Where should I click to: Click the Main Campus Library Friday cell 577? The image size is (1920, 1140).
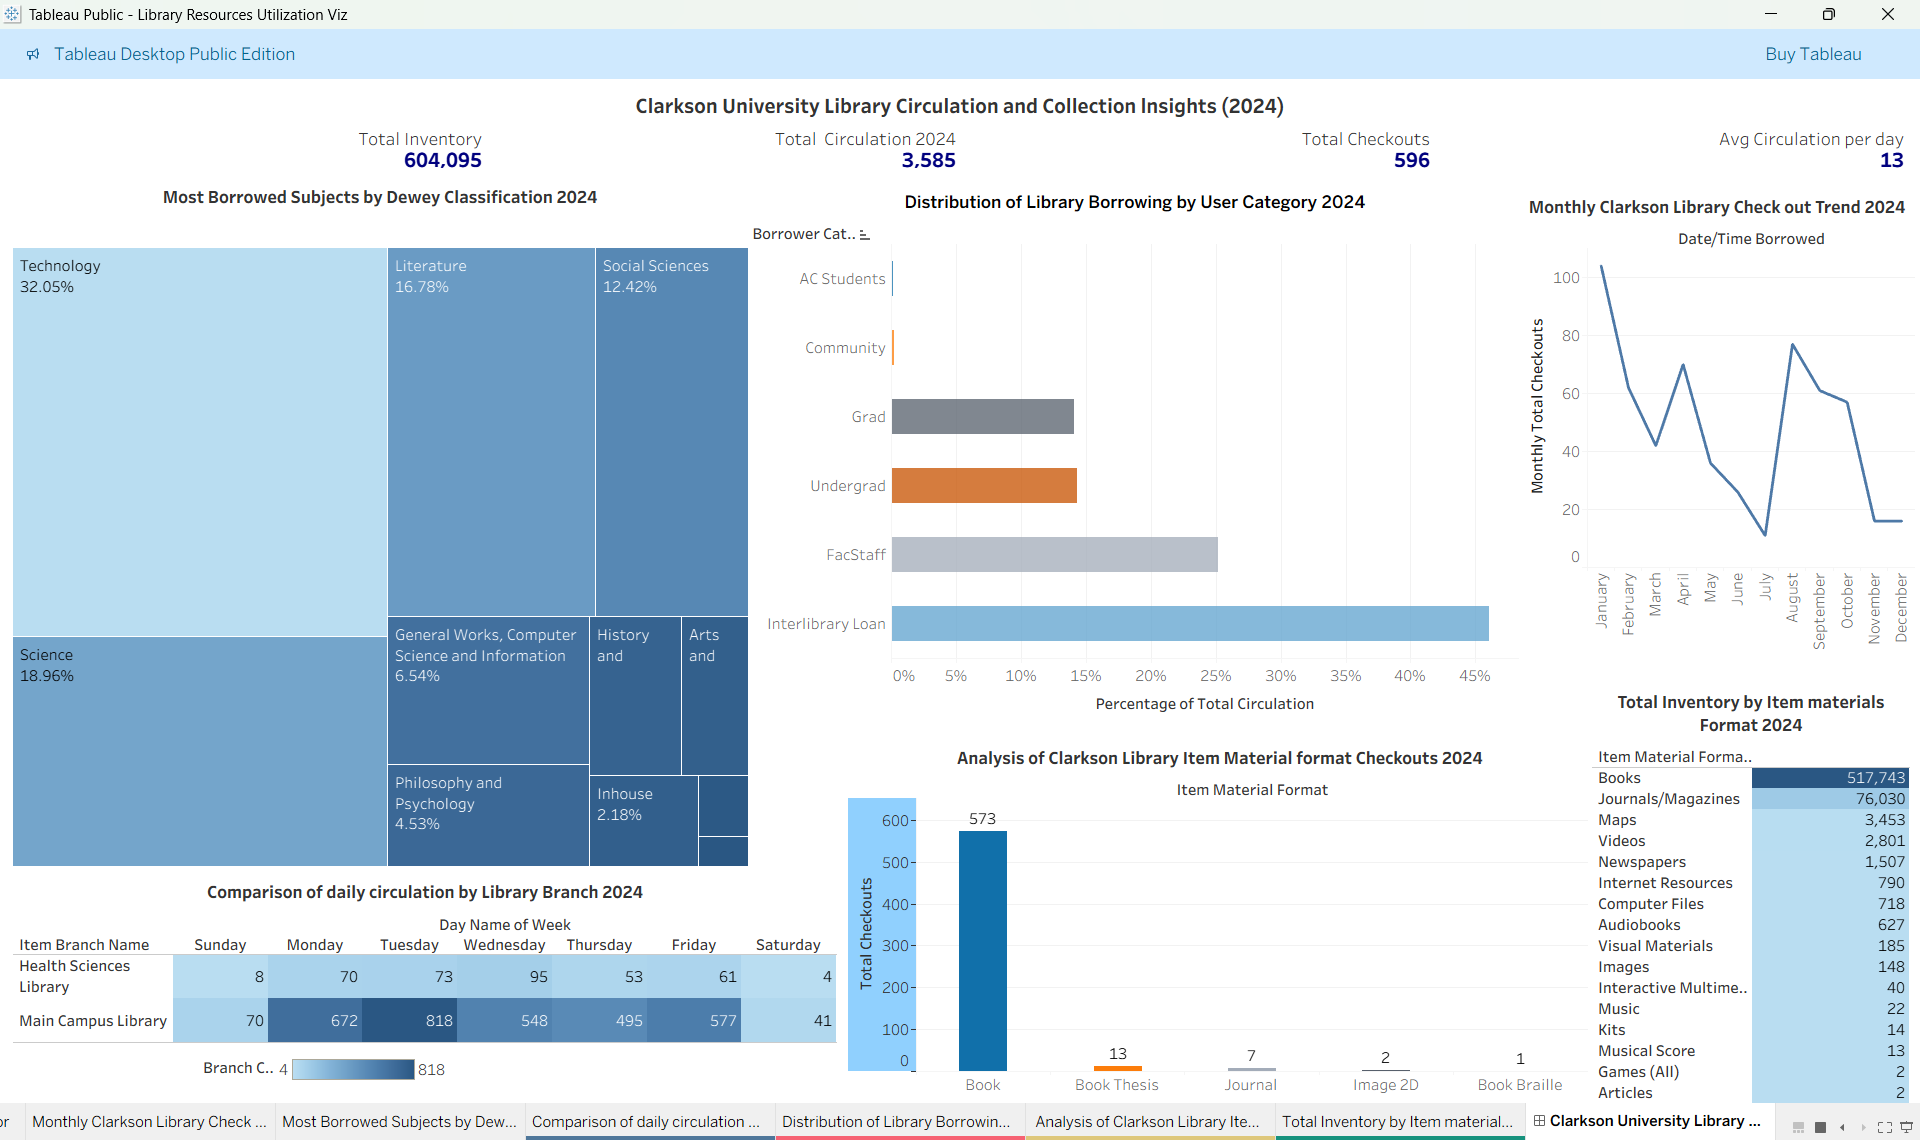[x=694, y=1021]
